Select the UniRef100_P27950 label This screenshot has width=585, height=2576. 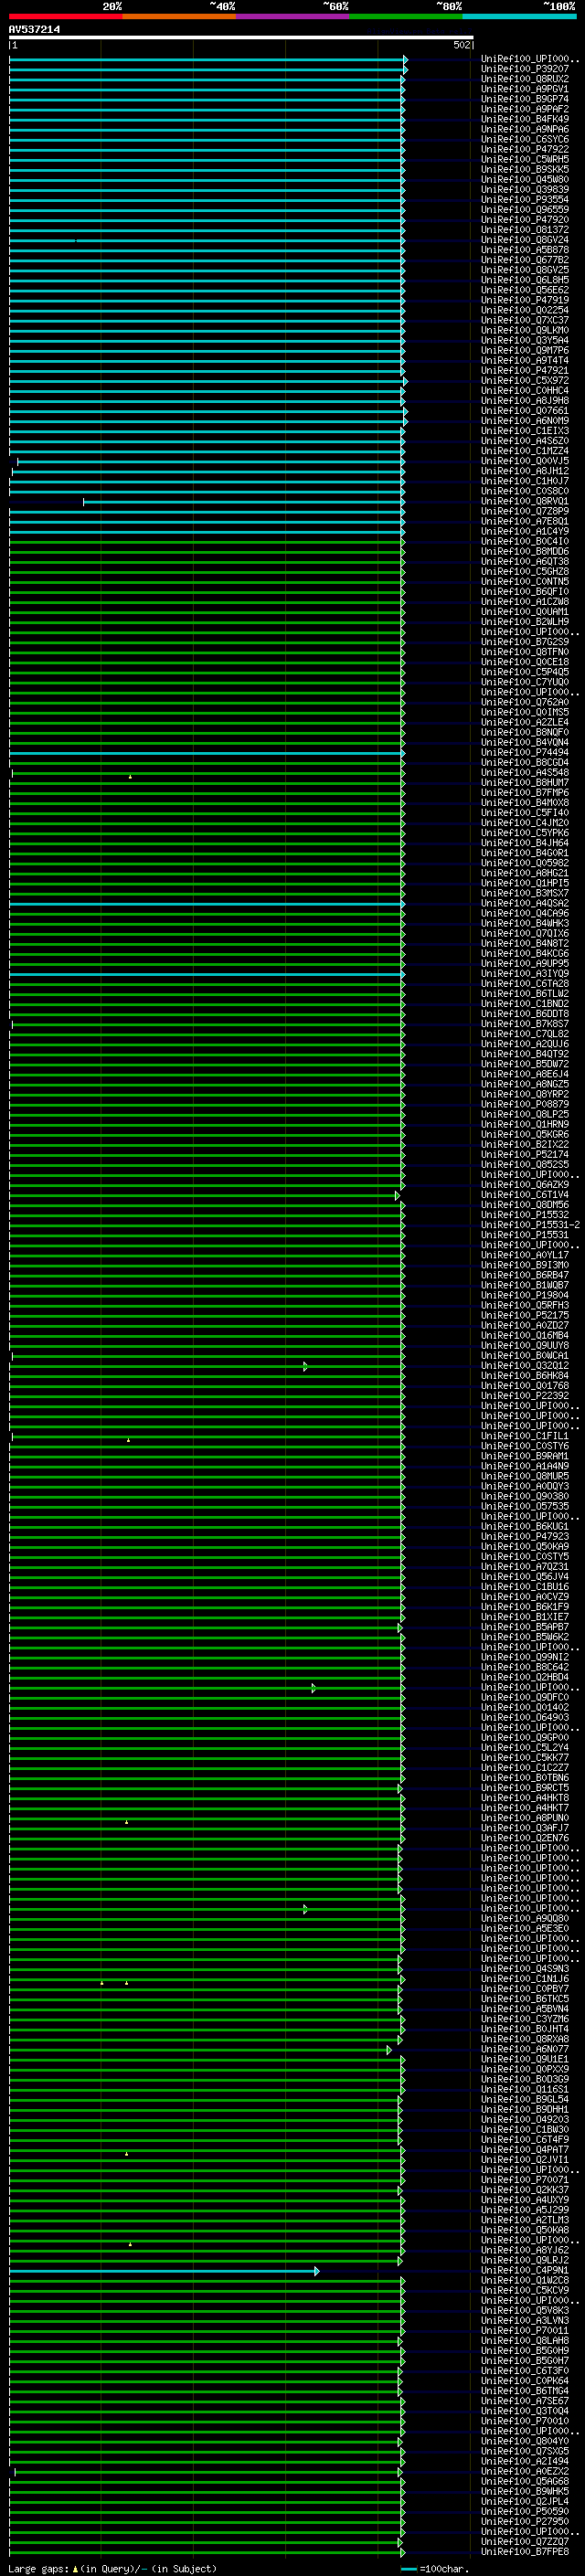(525, 2521)
